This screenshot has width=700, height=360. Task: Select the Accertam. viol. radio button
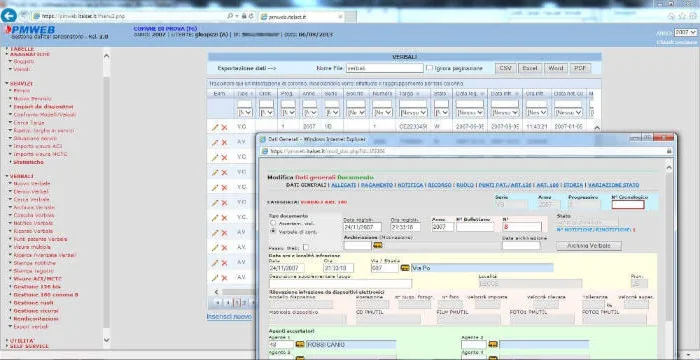(x=273, y=222)
